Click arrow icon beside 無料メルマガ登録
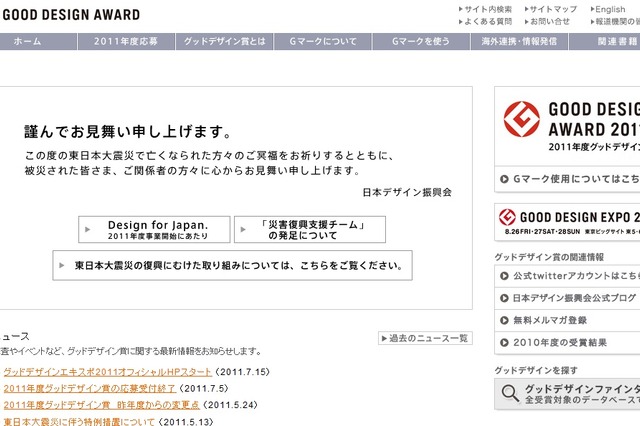The width and height of the screenshot is (640, 426). pos(504,320)
